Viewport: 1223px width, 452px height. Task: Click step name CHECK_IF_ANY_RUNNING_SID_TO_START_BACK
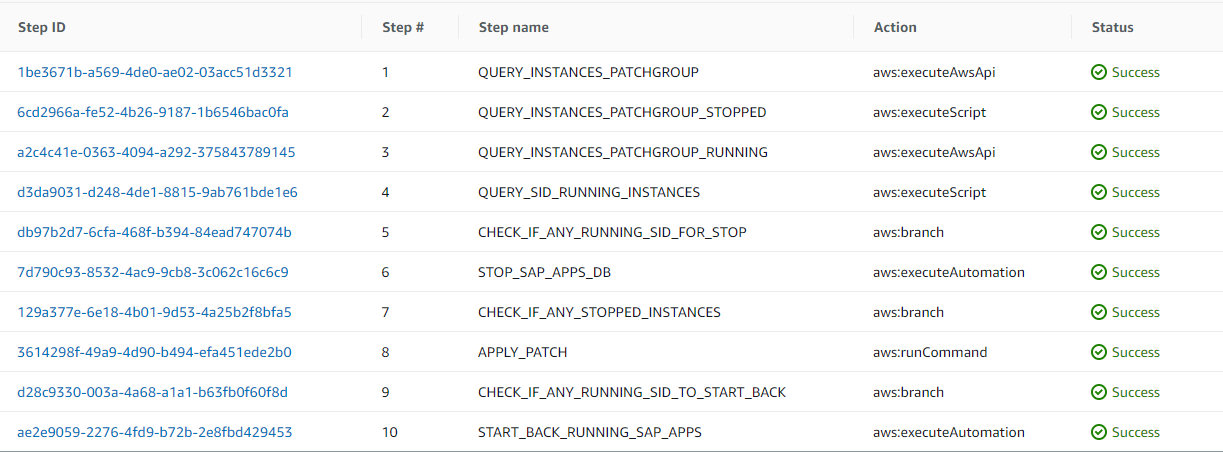tap(632, 392)
